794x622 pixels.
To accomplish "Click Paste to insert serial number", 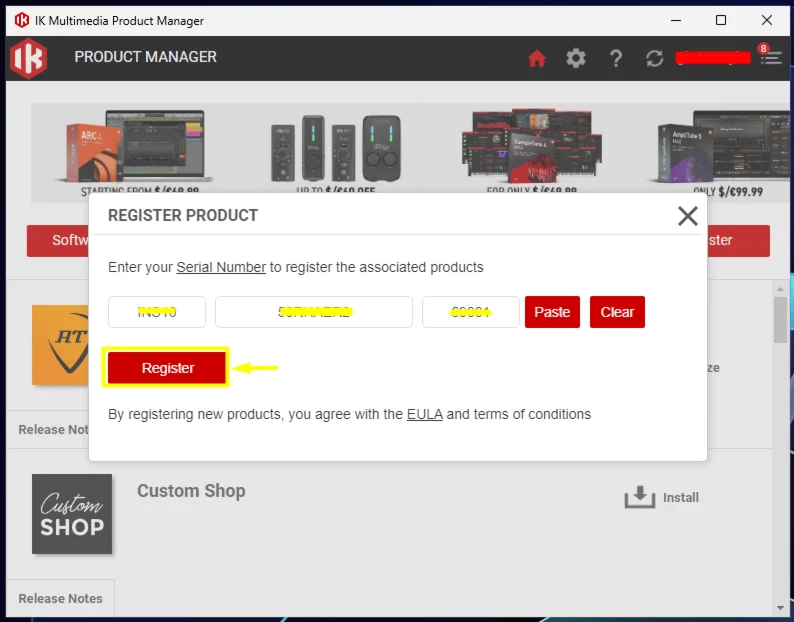I will tap(552, 312).
